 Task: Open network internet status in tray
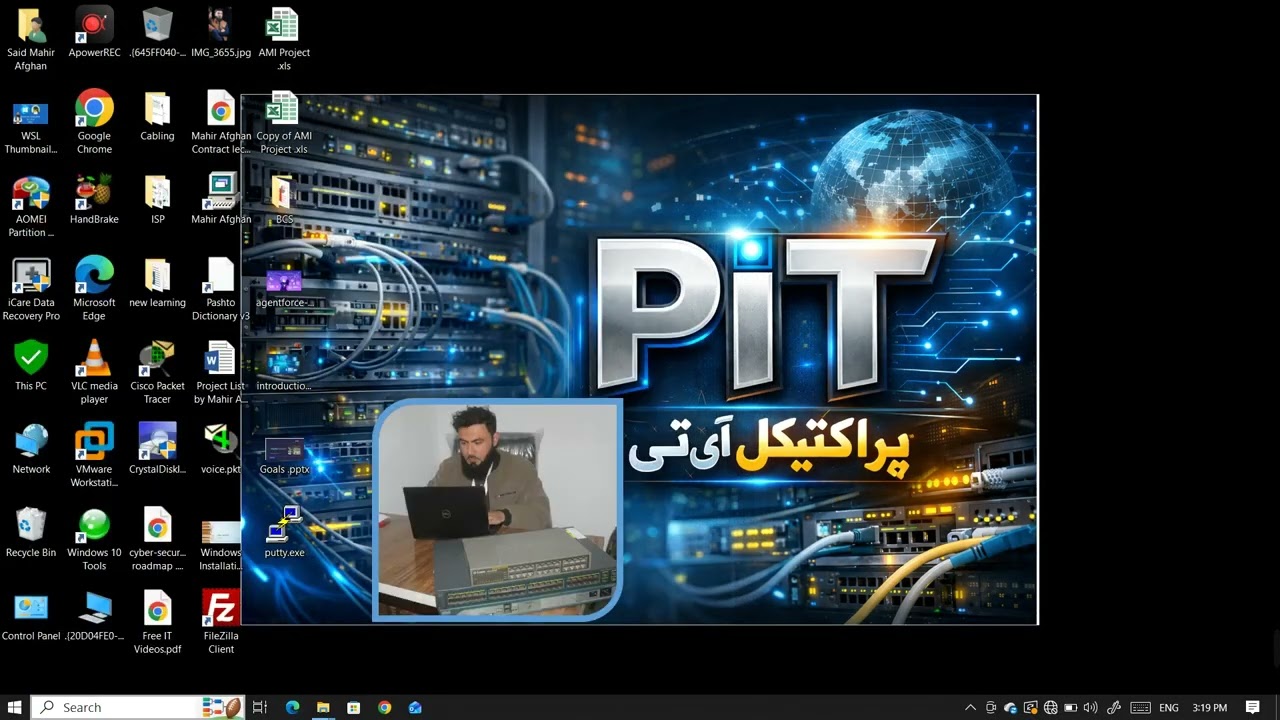(x=1051, y=707)
